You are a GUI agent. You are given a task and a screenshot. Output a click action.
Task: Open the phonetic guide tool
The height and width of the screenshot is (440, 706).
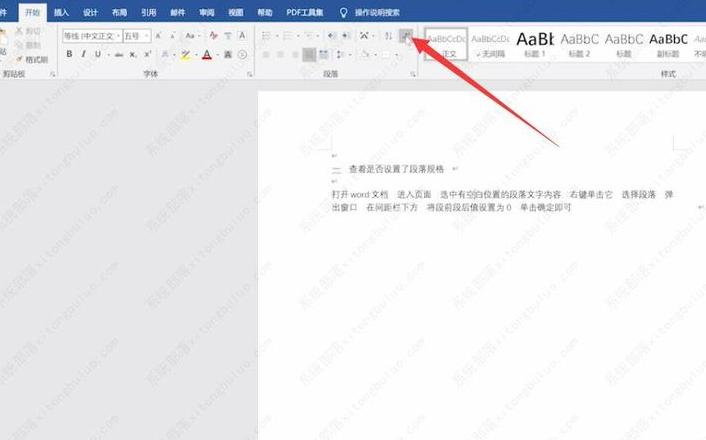[228, 36]
